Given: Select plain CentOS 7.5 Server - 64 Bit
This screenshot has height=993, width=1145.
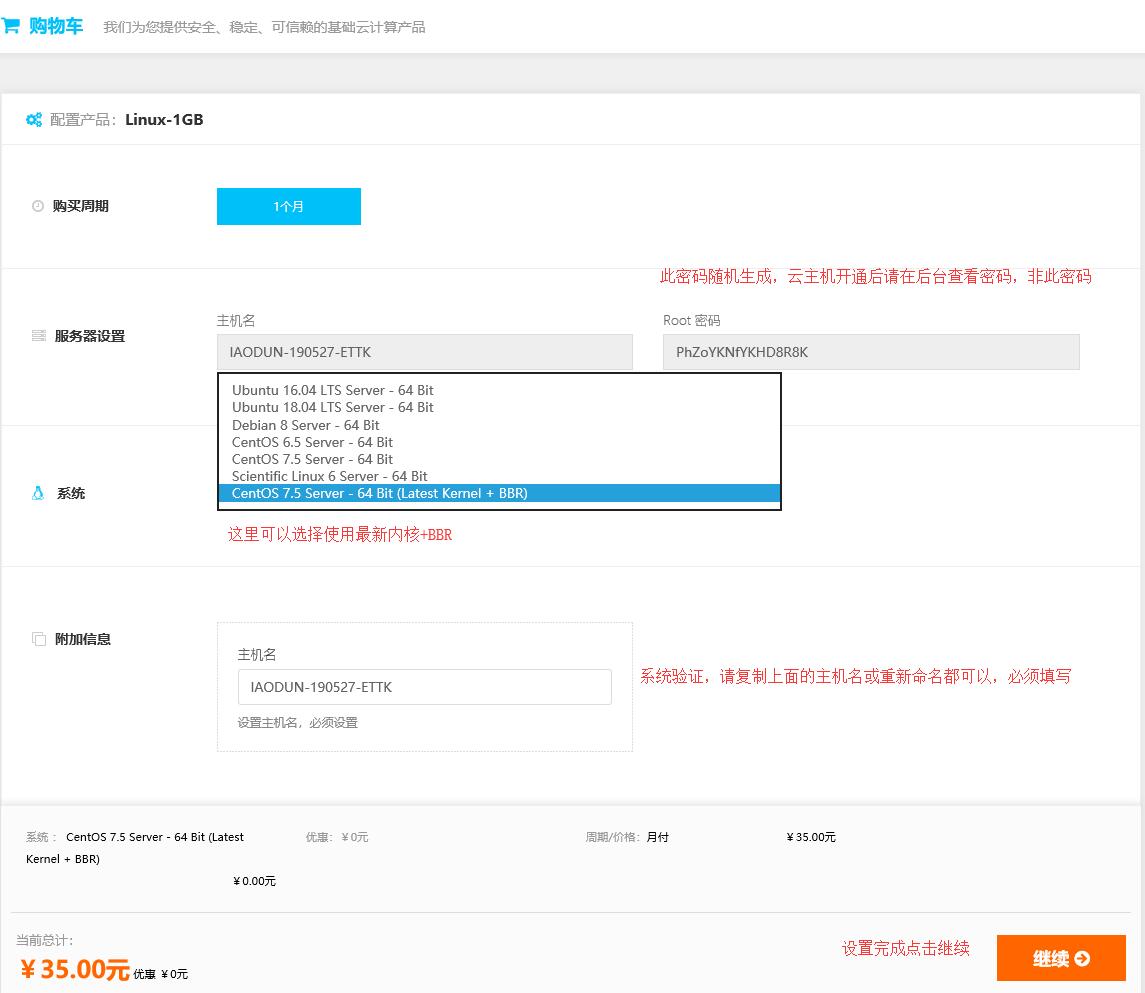Looking at the screenshot, I should (312, 459).
